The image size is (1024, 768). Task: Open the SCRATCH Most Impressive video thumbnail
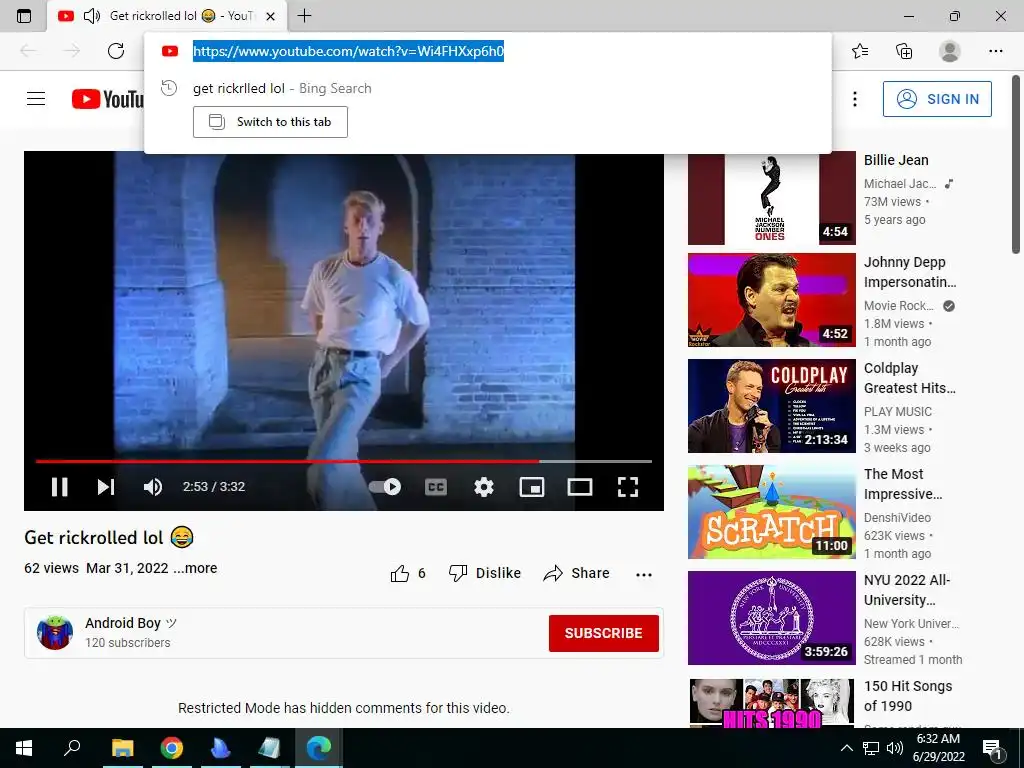click(x=771, y=511)
